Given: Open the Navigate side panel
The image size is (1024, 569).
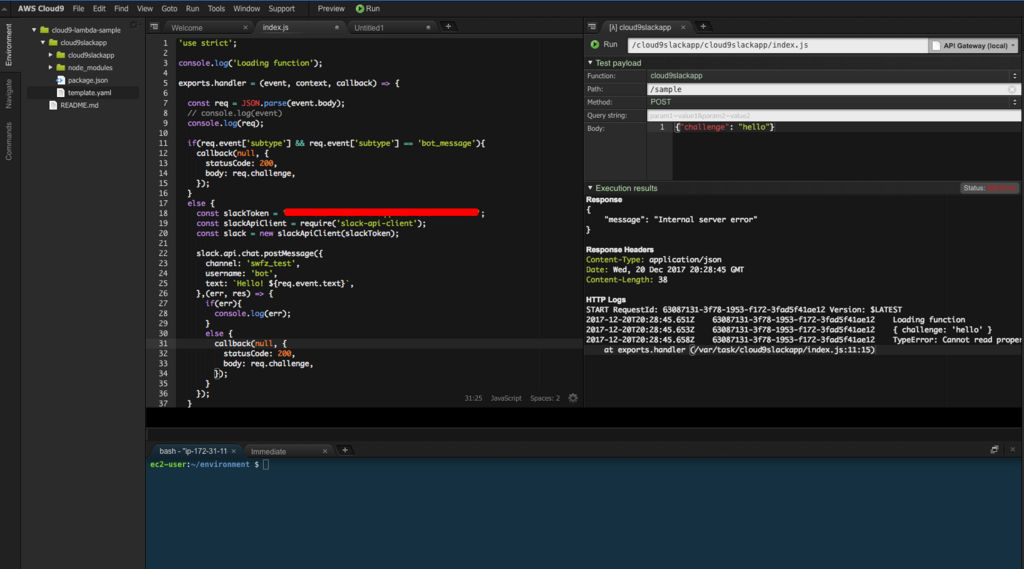Looking at the screenshot, I should coord(9,93).
